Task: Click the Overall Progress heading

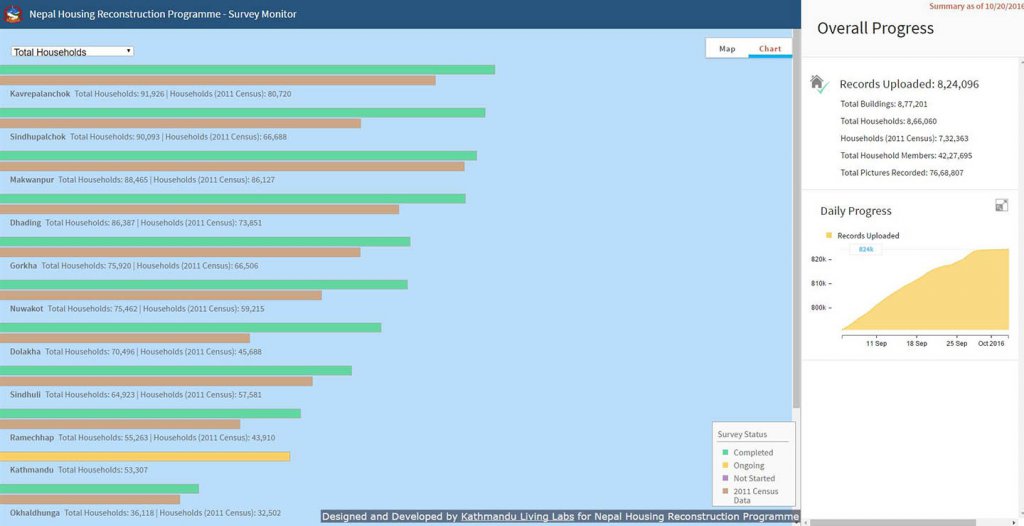Action: [876, 29]
